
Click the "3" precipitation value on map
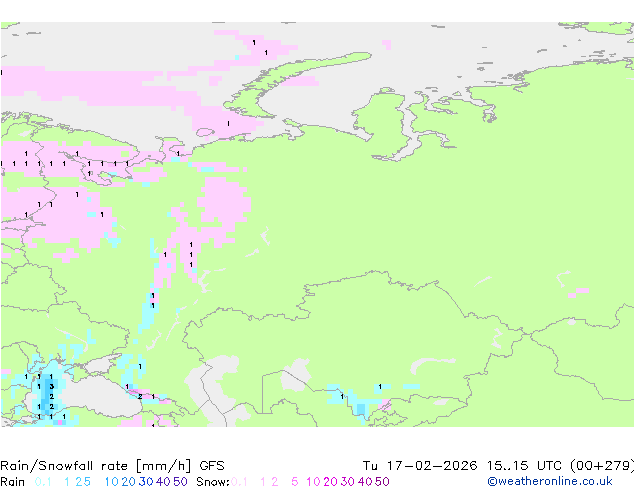52,387
